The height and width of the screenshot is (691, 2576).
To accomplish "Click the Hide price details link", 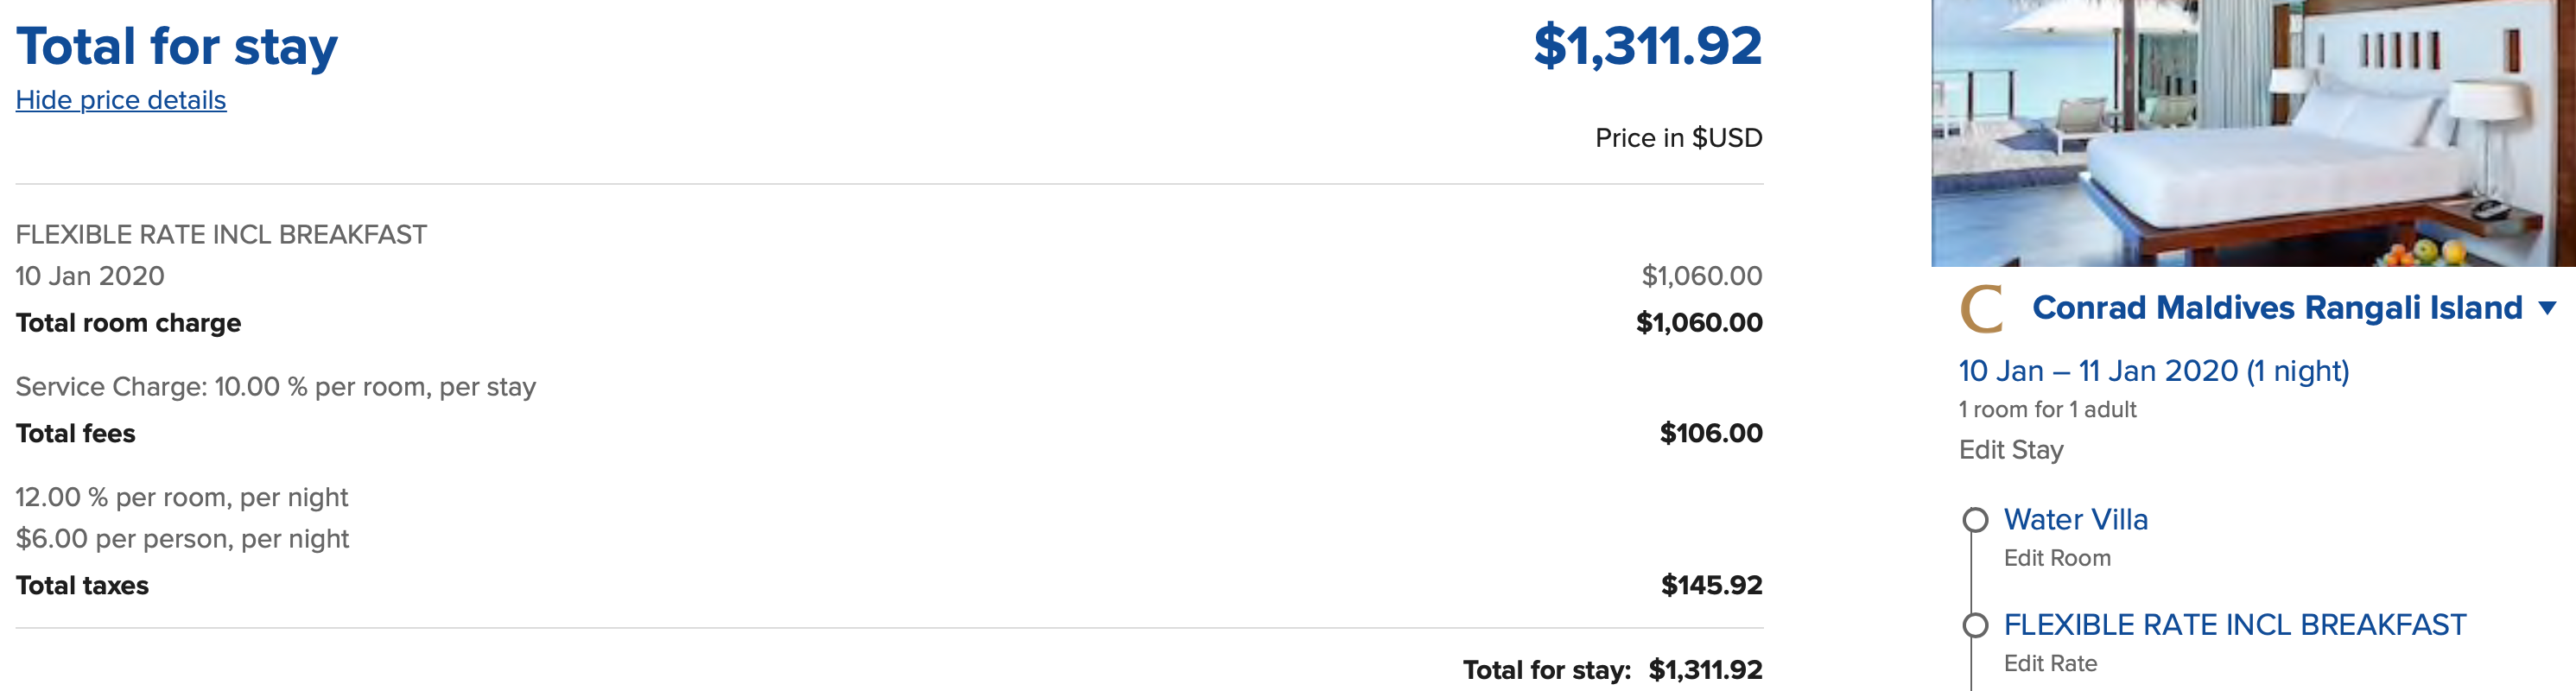I will (x=121, y=100).
